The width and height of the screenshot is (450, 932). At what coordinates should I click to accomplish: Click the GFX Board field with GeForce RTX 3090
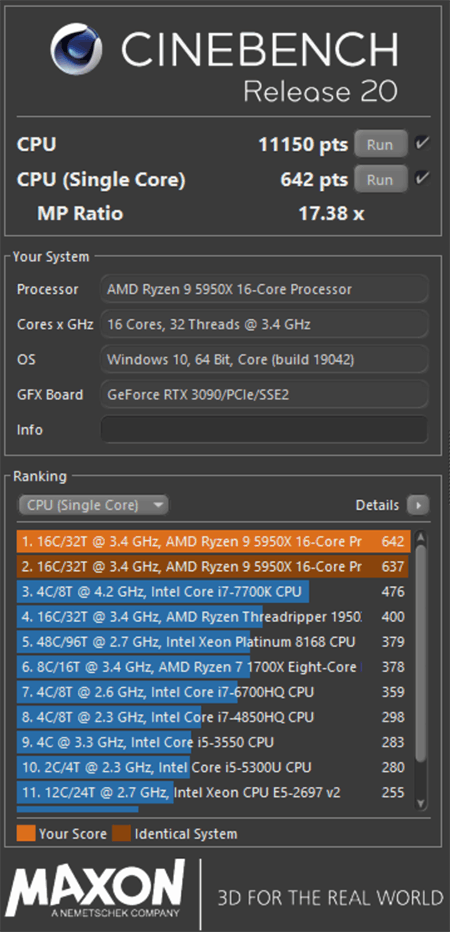click(265, 395)
